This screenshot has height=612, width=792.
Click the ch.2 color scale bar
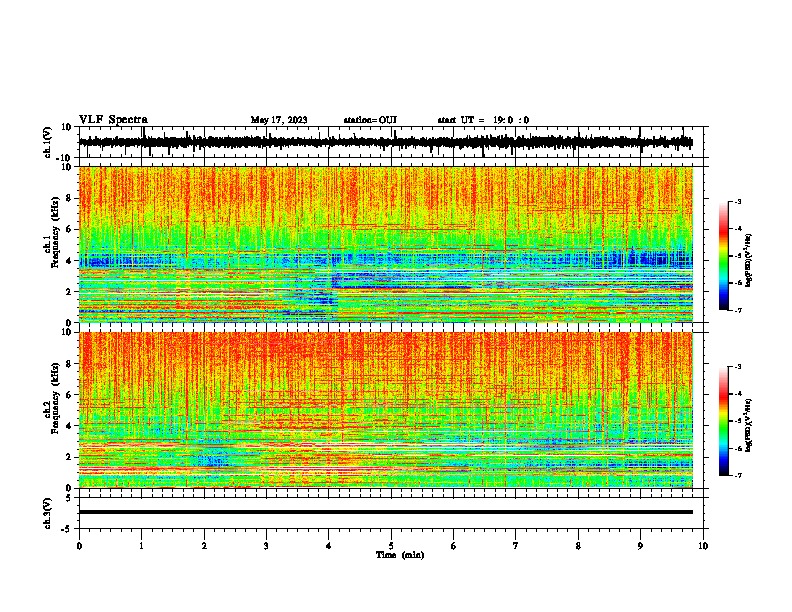(x=723, y=421)
